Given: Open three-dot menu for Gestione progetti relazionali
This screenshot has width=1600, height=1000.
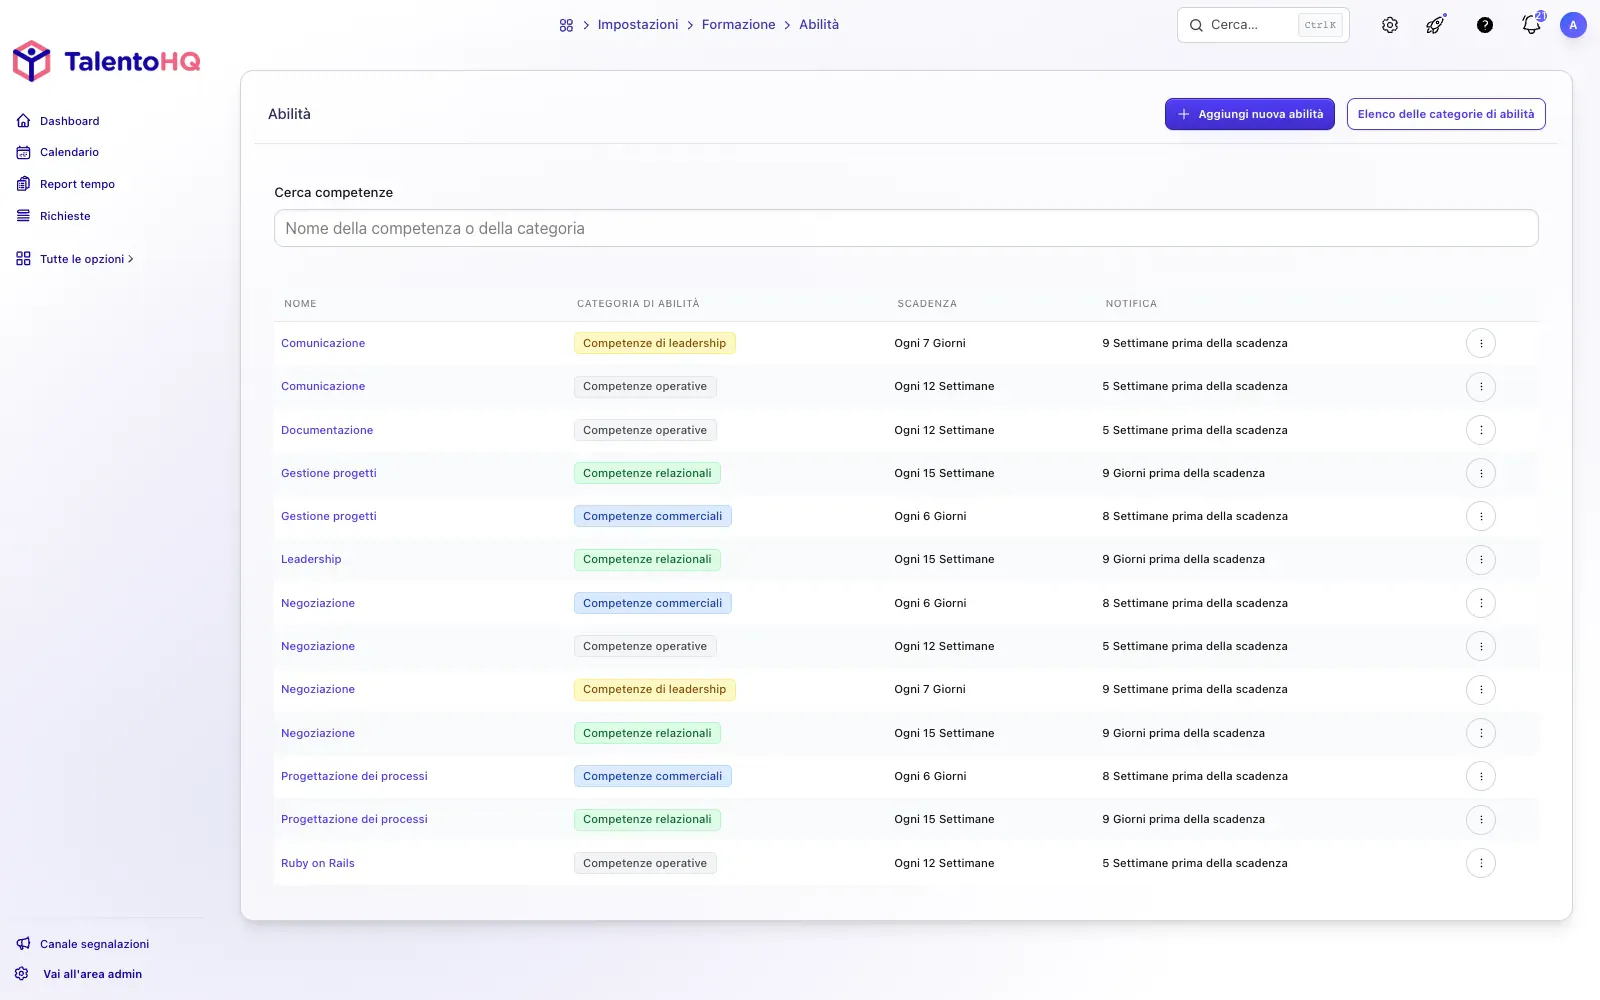Looking at the screenshot, I should (1481, 473).
